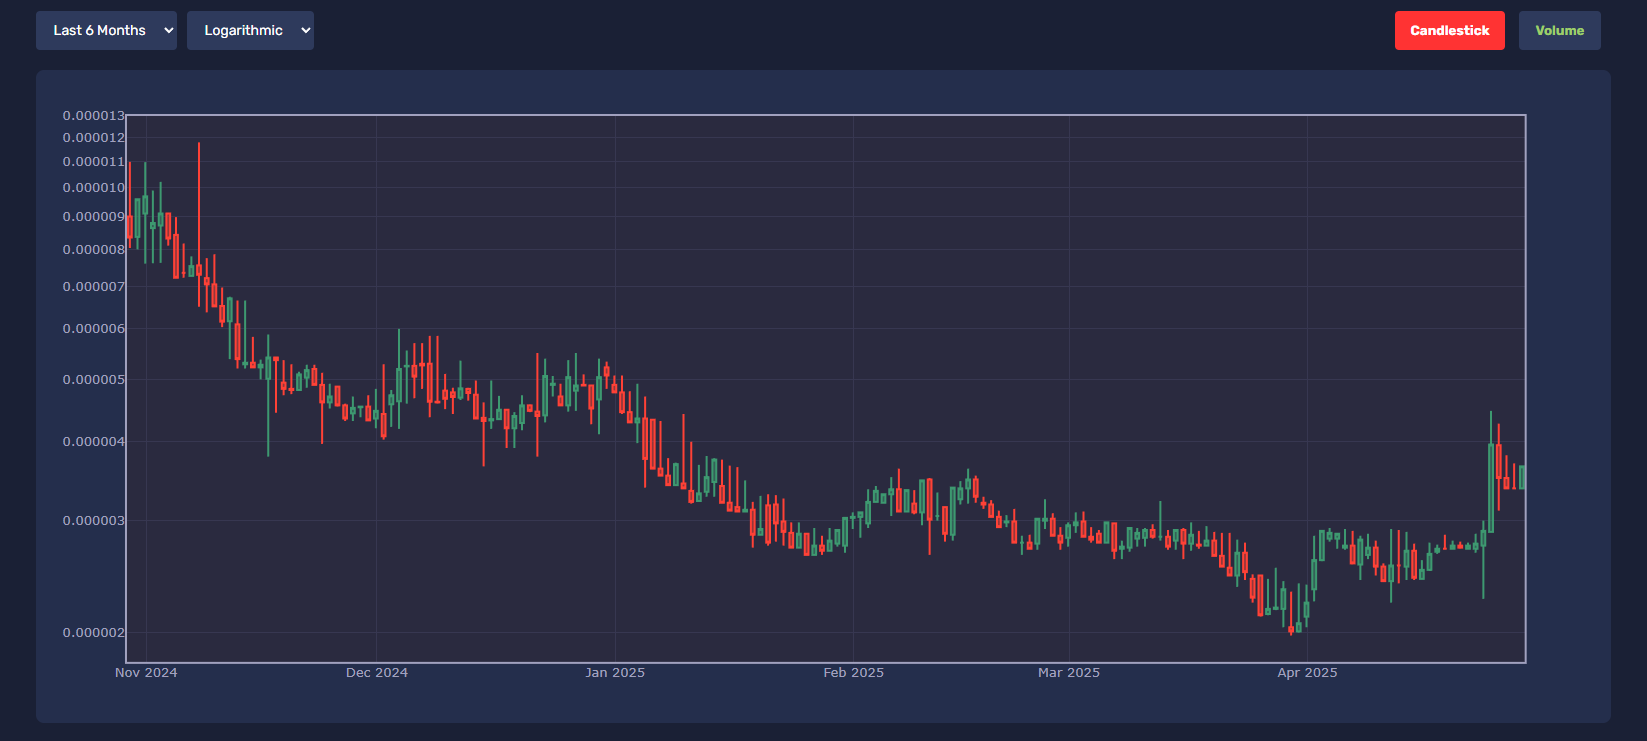1647x741 pixels.
Task: Click the 0.000009 y-axis label
Action: (x=94, y=216)
